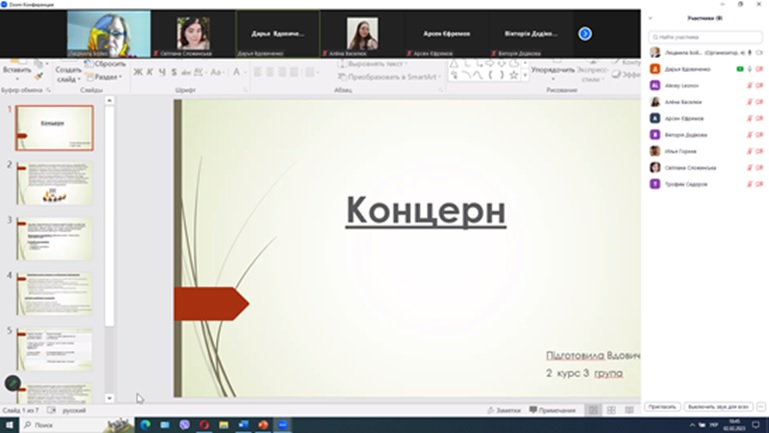Image resolution: width=769 pixels, height=433 pixels.
Task: Collapse participants panel chevron
Action: tap(650, 18)
